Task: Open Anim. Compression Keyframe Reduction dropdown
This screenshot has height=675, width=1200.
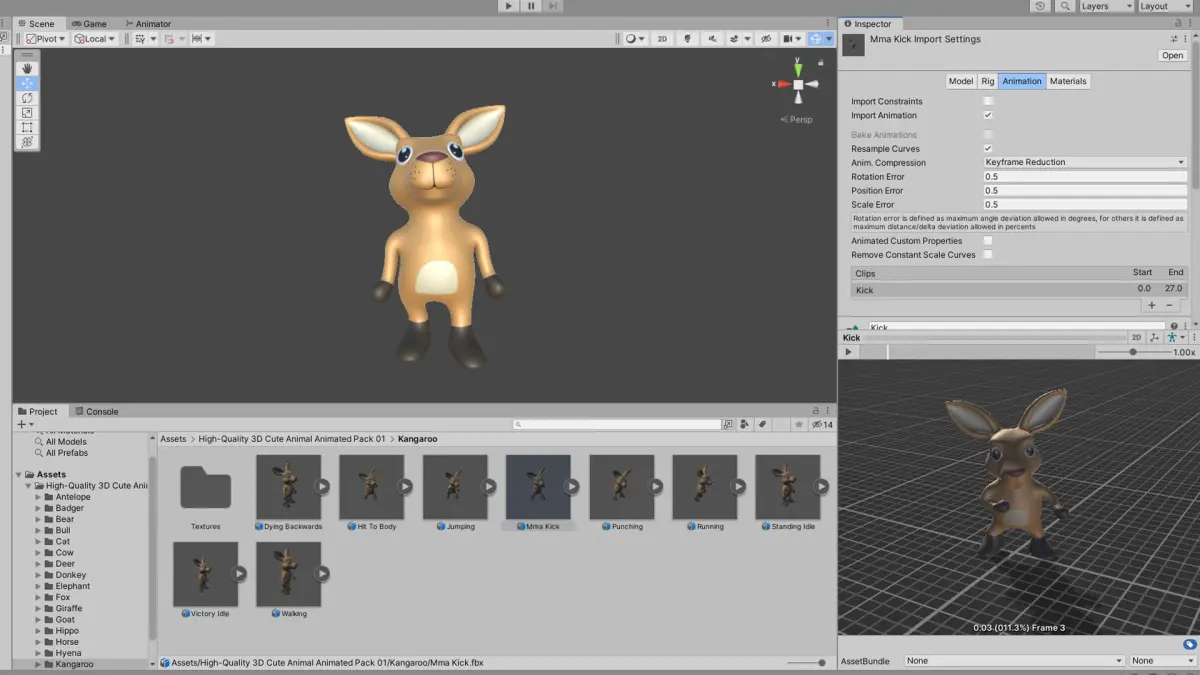Action: click(1085, 162)
